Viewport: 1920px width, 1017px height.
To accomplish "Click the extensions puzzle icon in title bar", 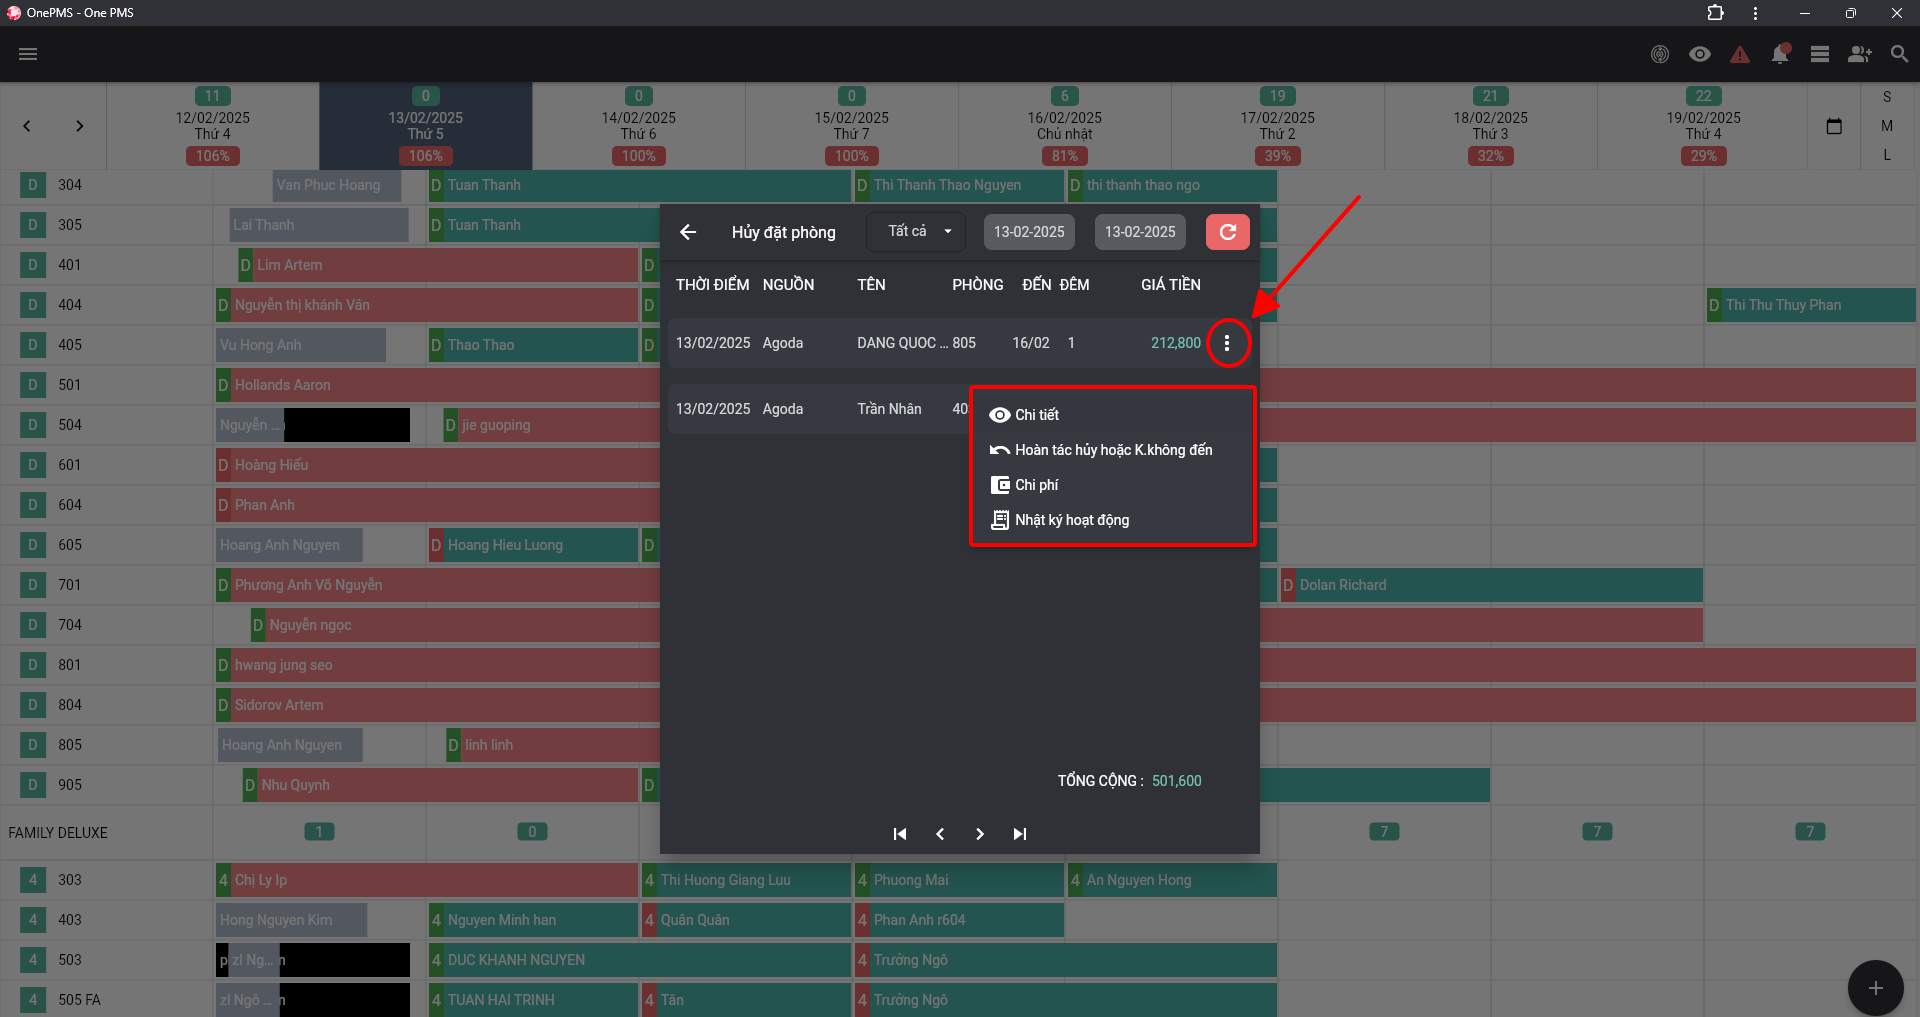I will point(1716,13).
